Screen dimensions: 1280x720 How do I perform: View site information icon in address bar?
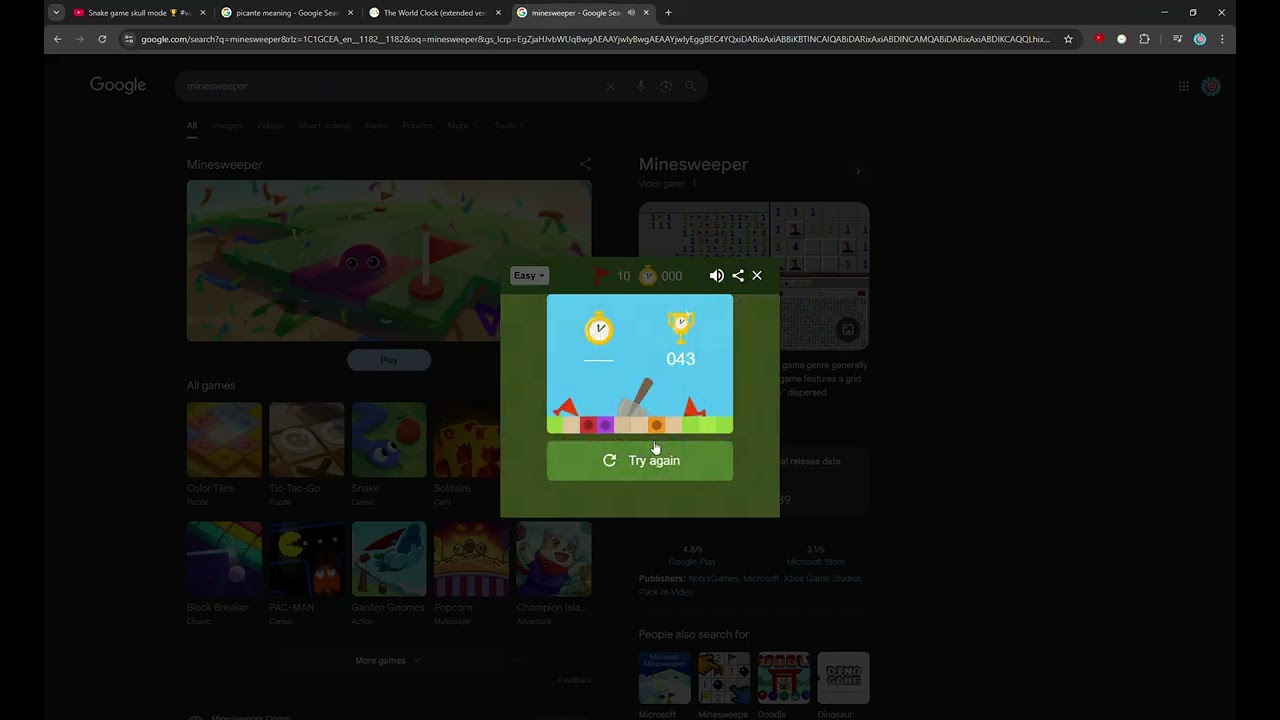(x=128, y=39)
